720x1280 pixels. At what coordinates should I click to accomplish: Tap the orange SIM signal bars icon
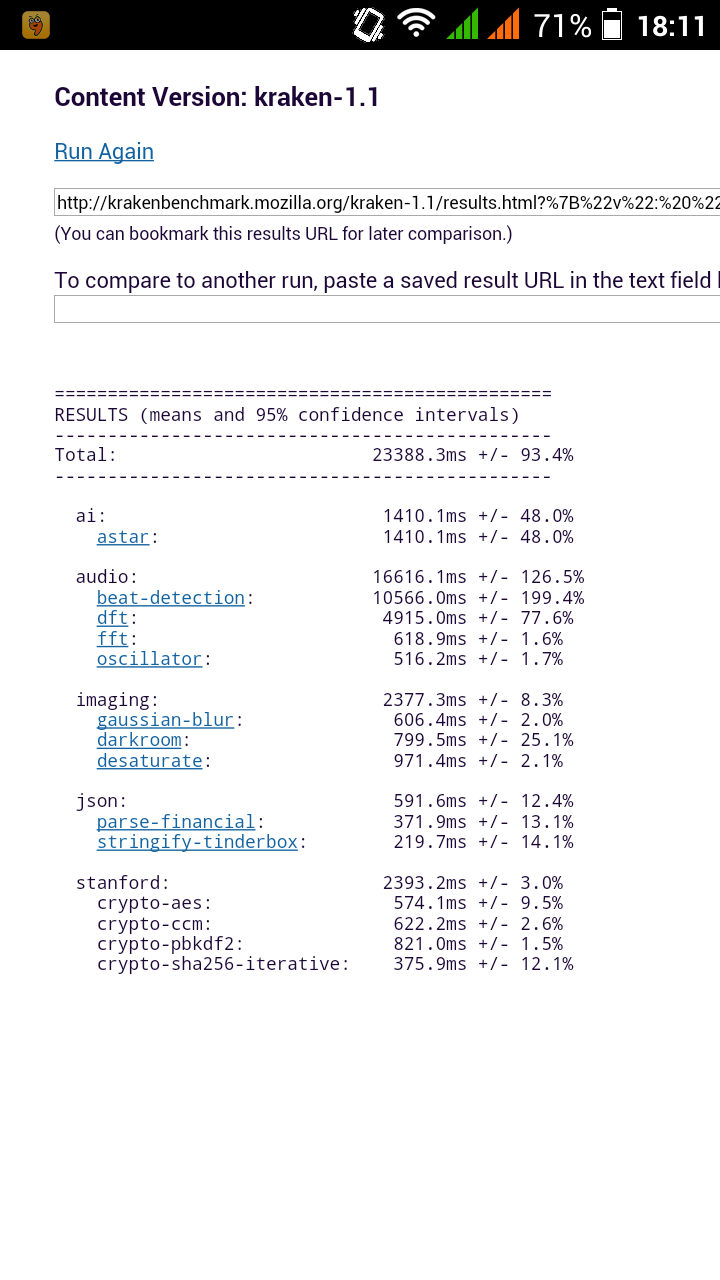point(504,25)
